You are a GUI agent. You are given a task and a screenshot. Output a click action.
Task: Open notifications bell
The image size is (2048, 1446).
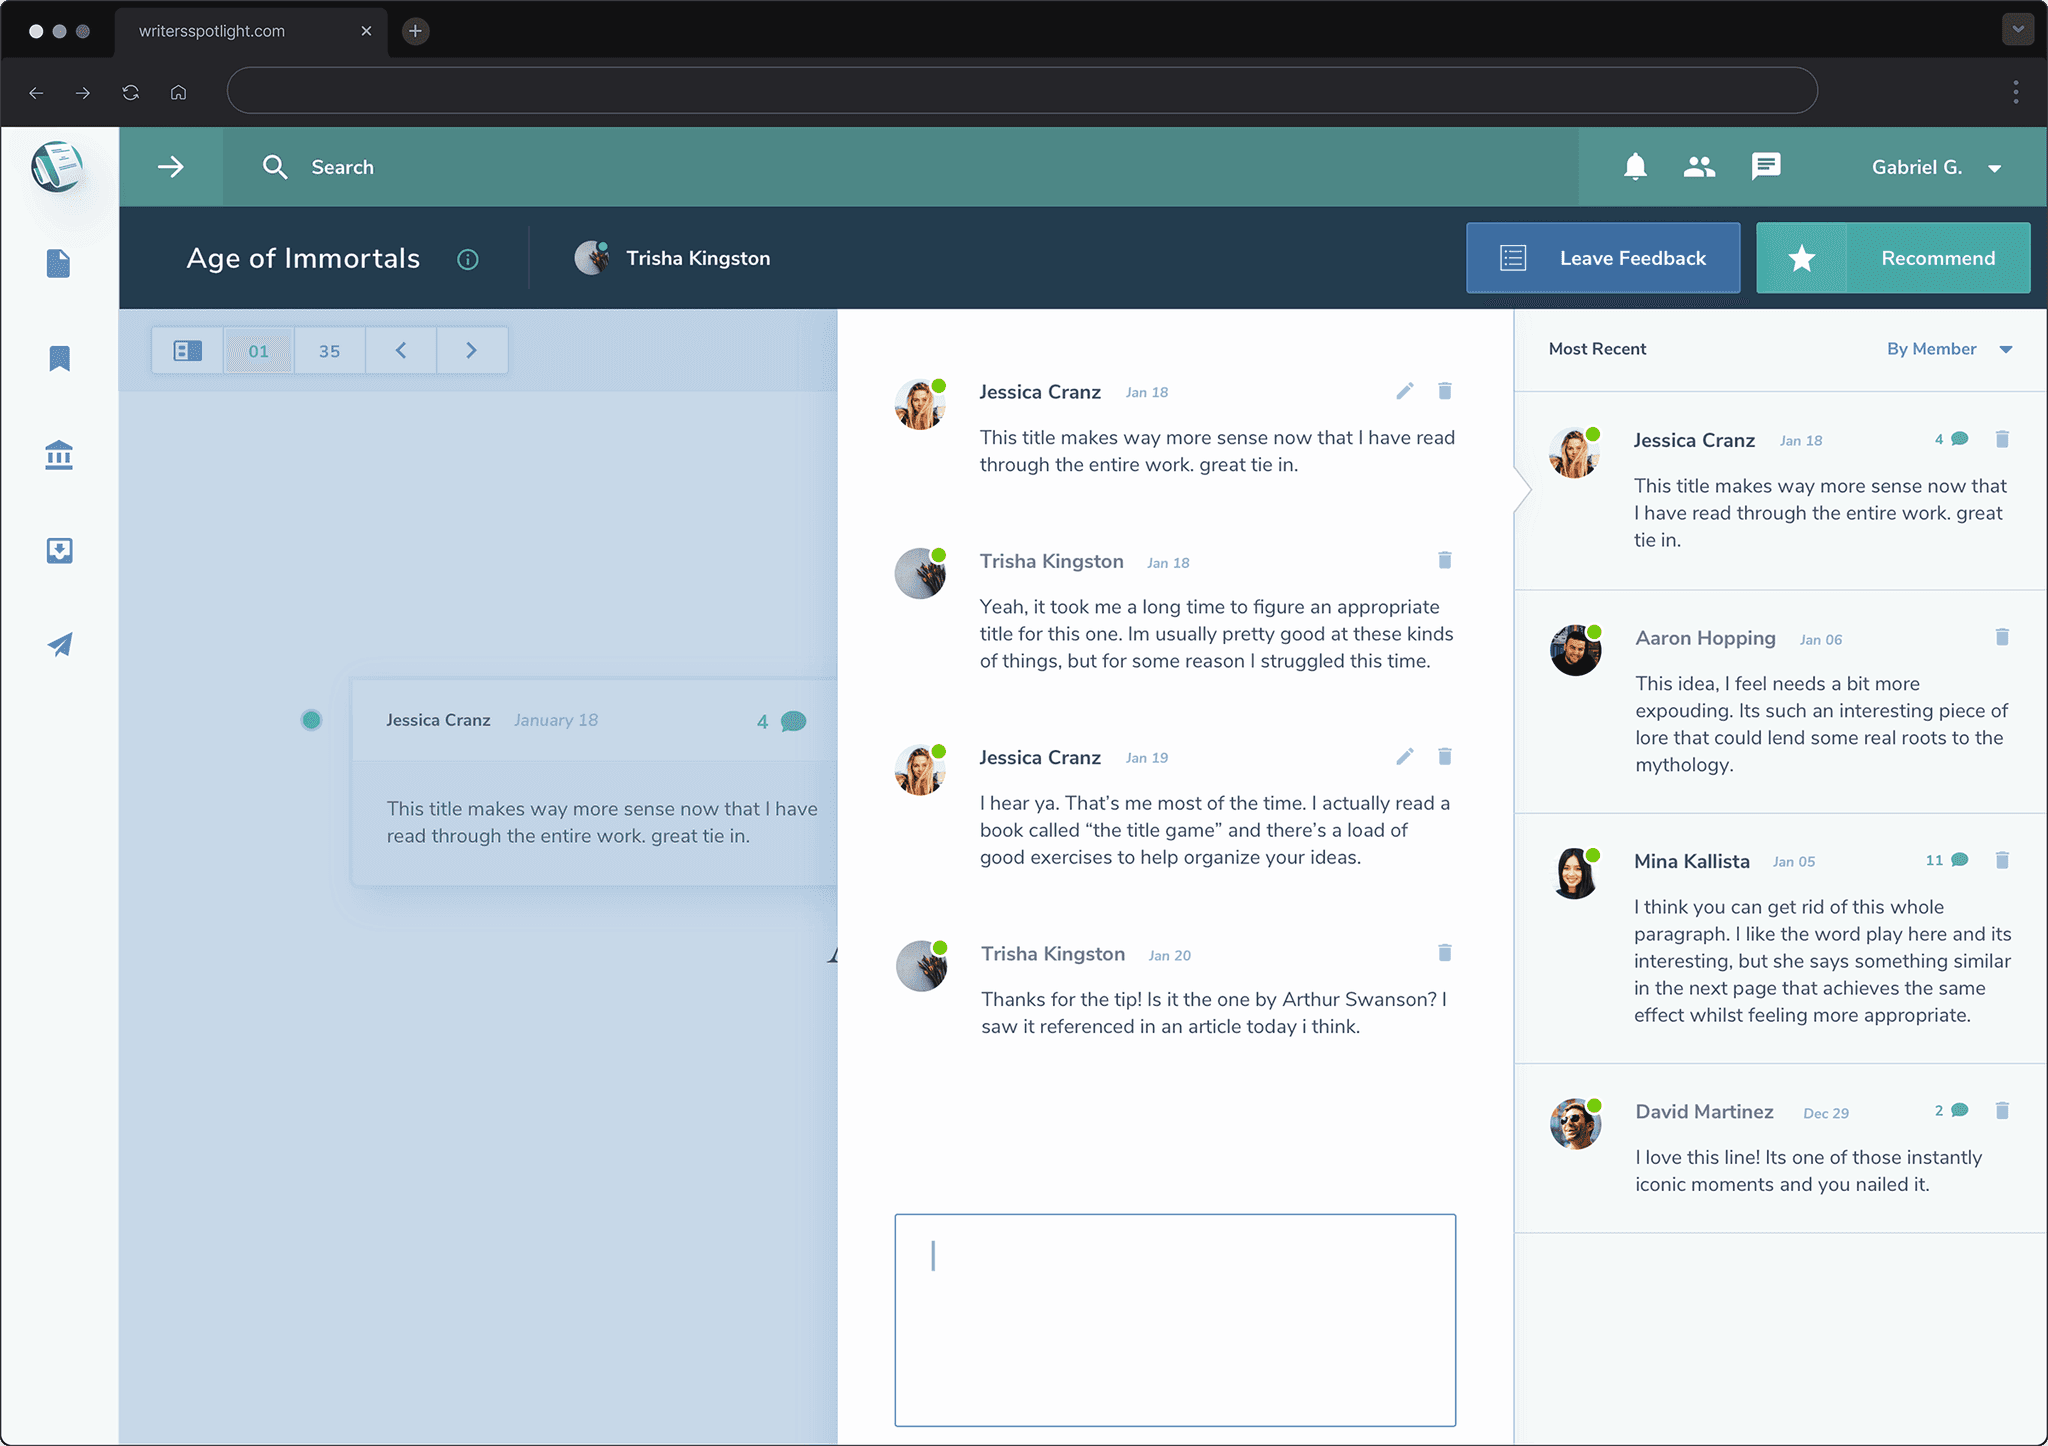pos(1635,166)
